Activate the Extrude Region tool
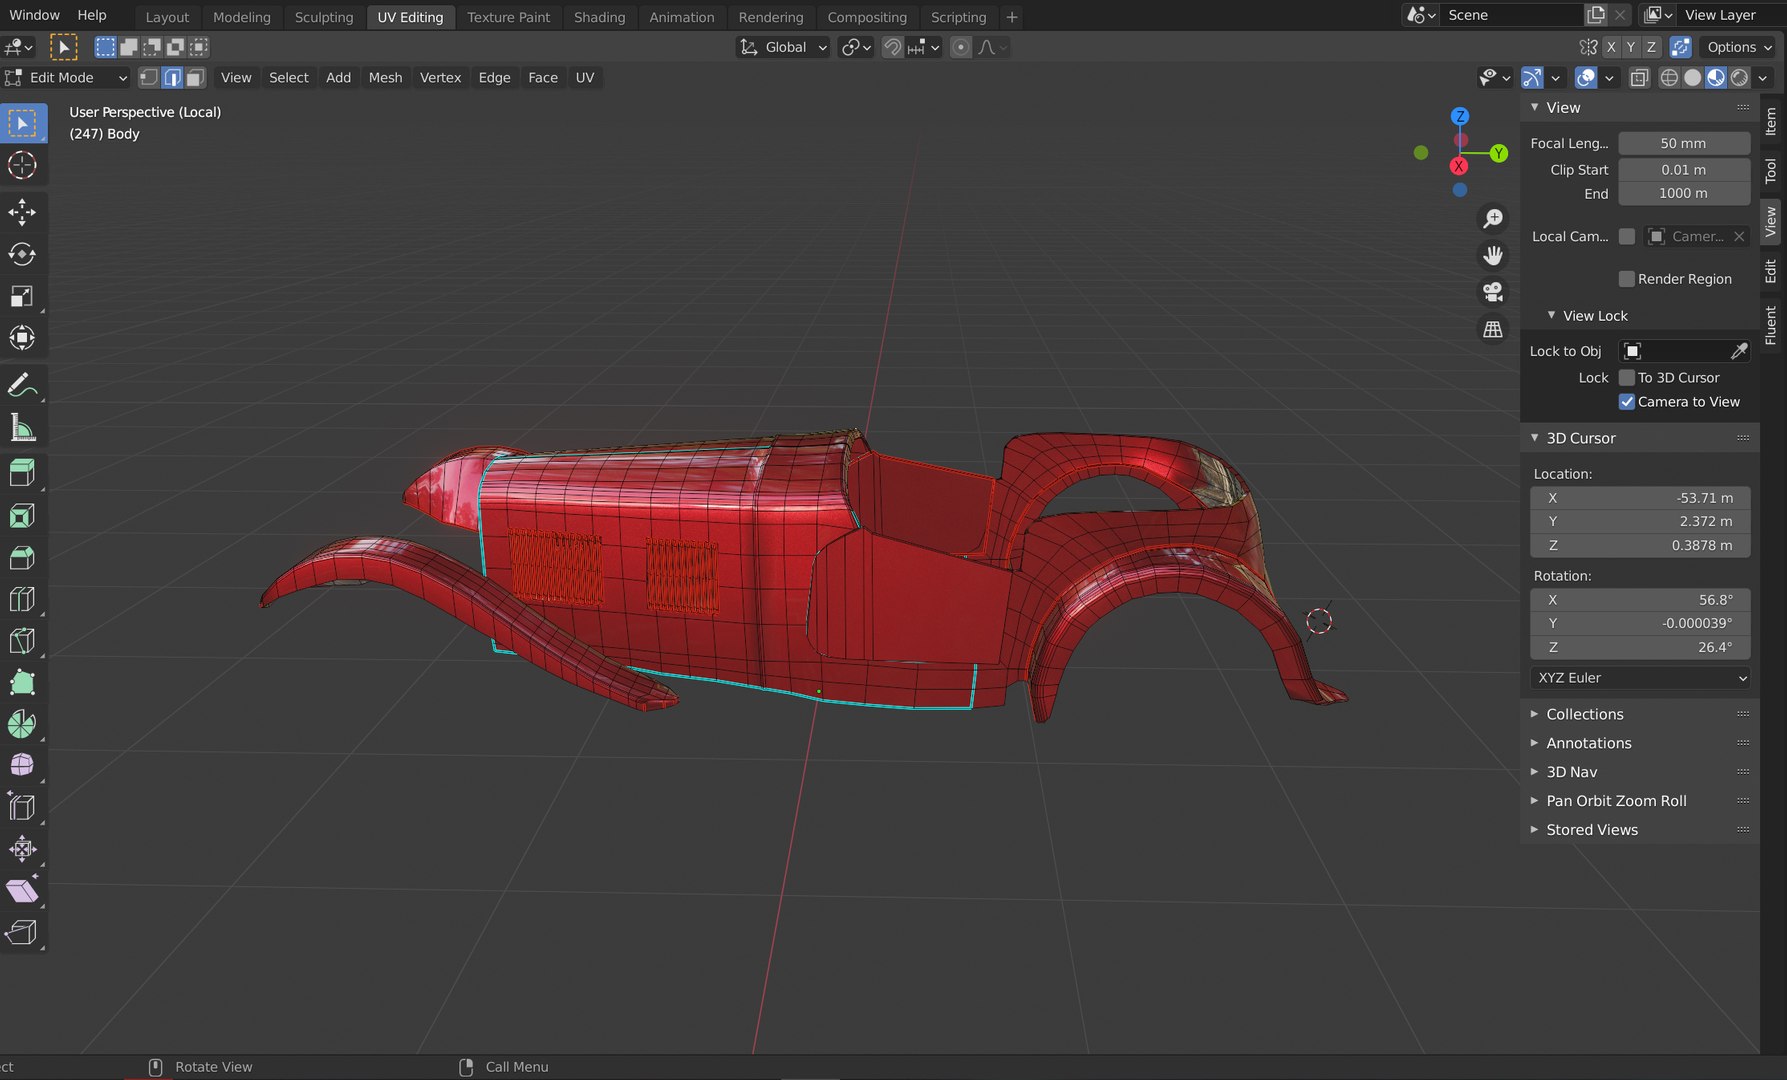The image size is (1787, 1080). click(22, 473)
